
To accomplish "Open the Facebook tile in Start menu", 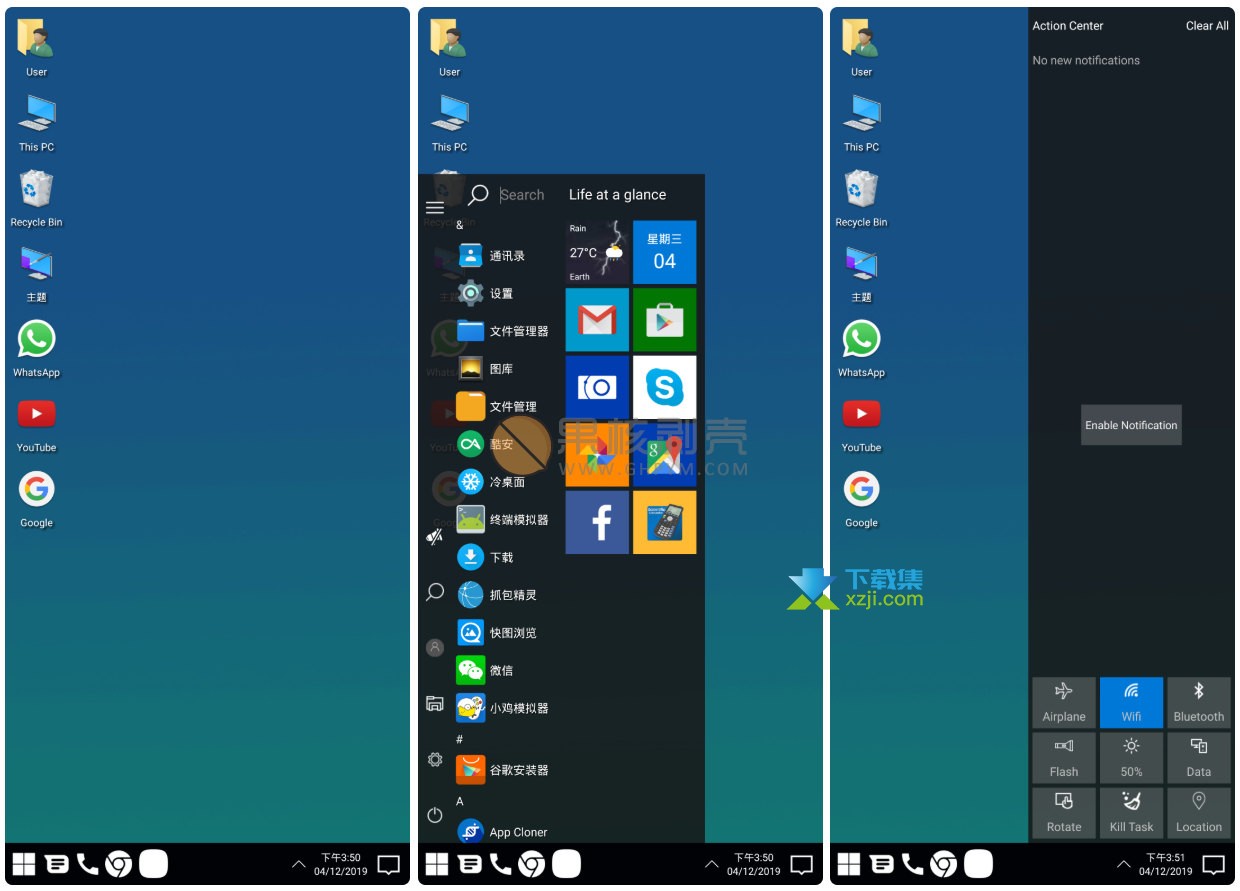I will click(x=597, y=522).
